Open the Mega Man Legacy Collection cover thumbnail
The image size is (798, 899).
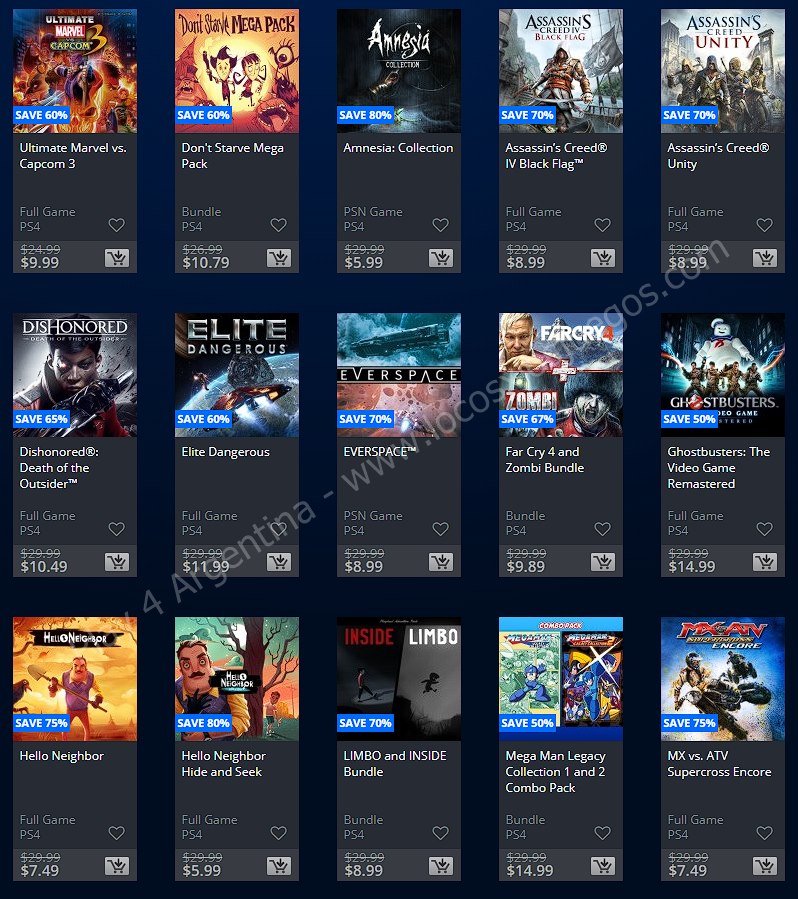coord(561,679)
